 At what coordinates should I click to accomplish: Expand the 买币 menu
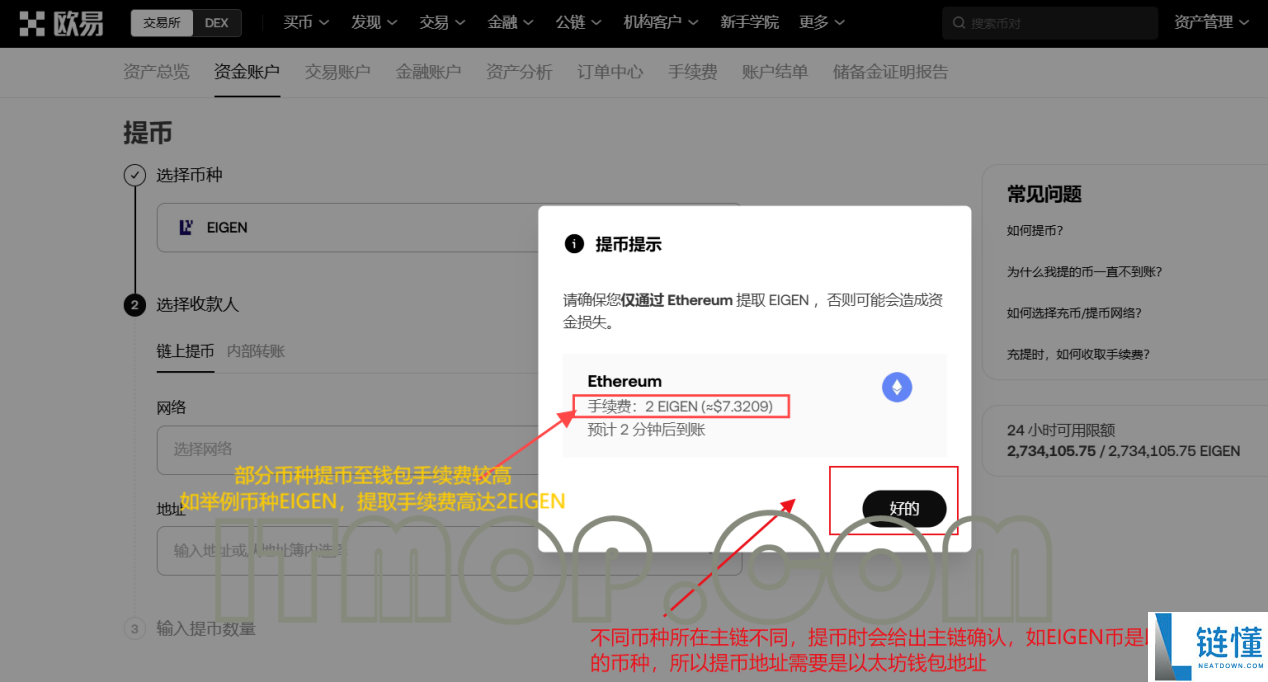pos(306,22)
